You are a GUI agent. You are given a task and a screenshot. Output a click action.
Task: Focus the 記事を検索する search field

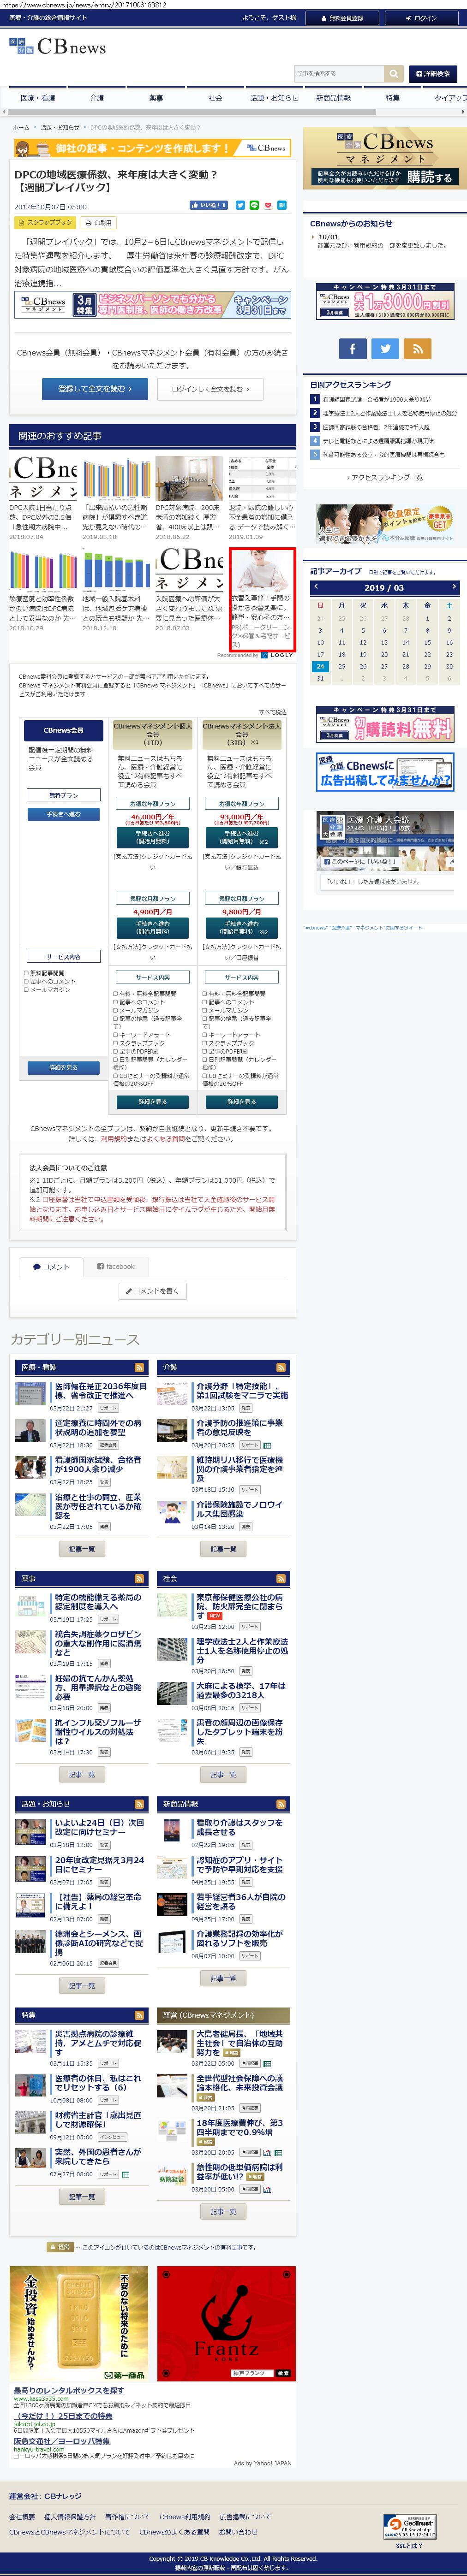tap(339, 73)
